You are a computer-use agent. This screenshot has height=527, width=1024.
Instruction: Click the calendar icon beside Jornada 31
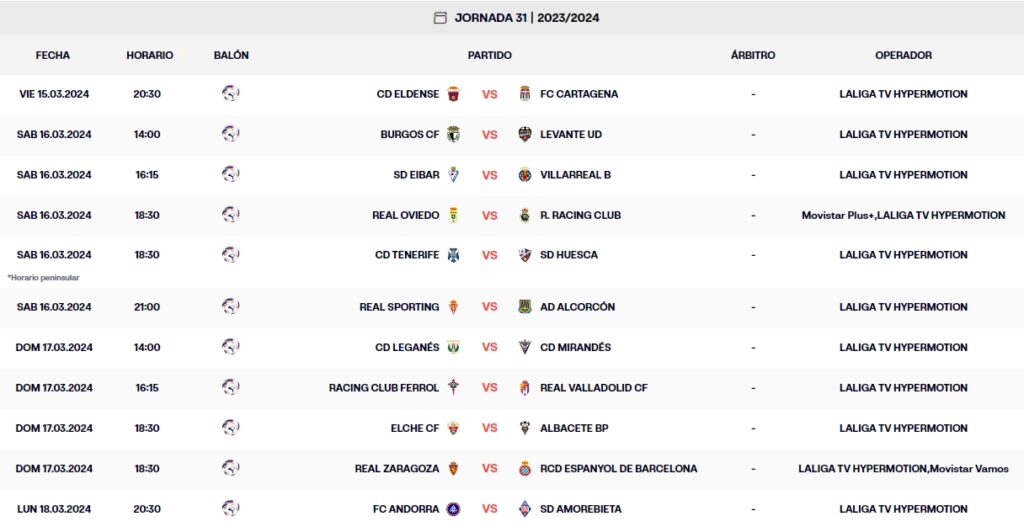point(440,17)
